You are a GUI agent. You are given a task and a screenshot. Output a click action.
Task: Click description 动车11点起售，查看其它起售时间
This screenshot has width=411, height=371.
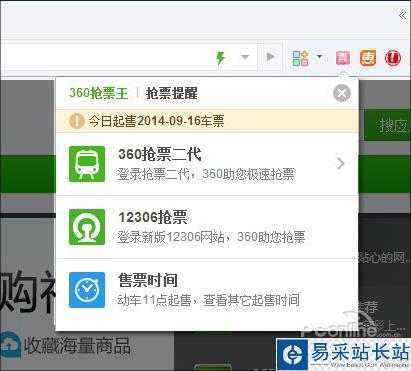(x=208, y=300)
